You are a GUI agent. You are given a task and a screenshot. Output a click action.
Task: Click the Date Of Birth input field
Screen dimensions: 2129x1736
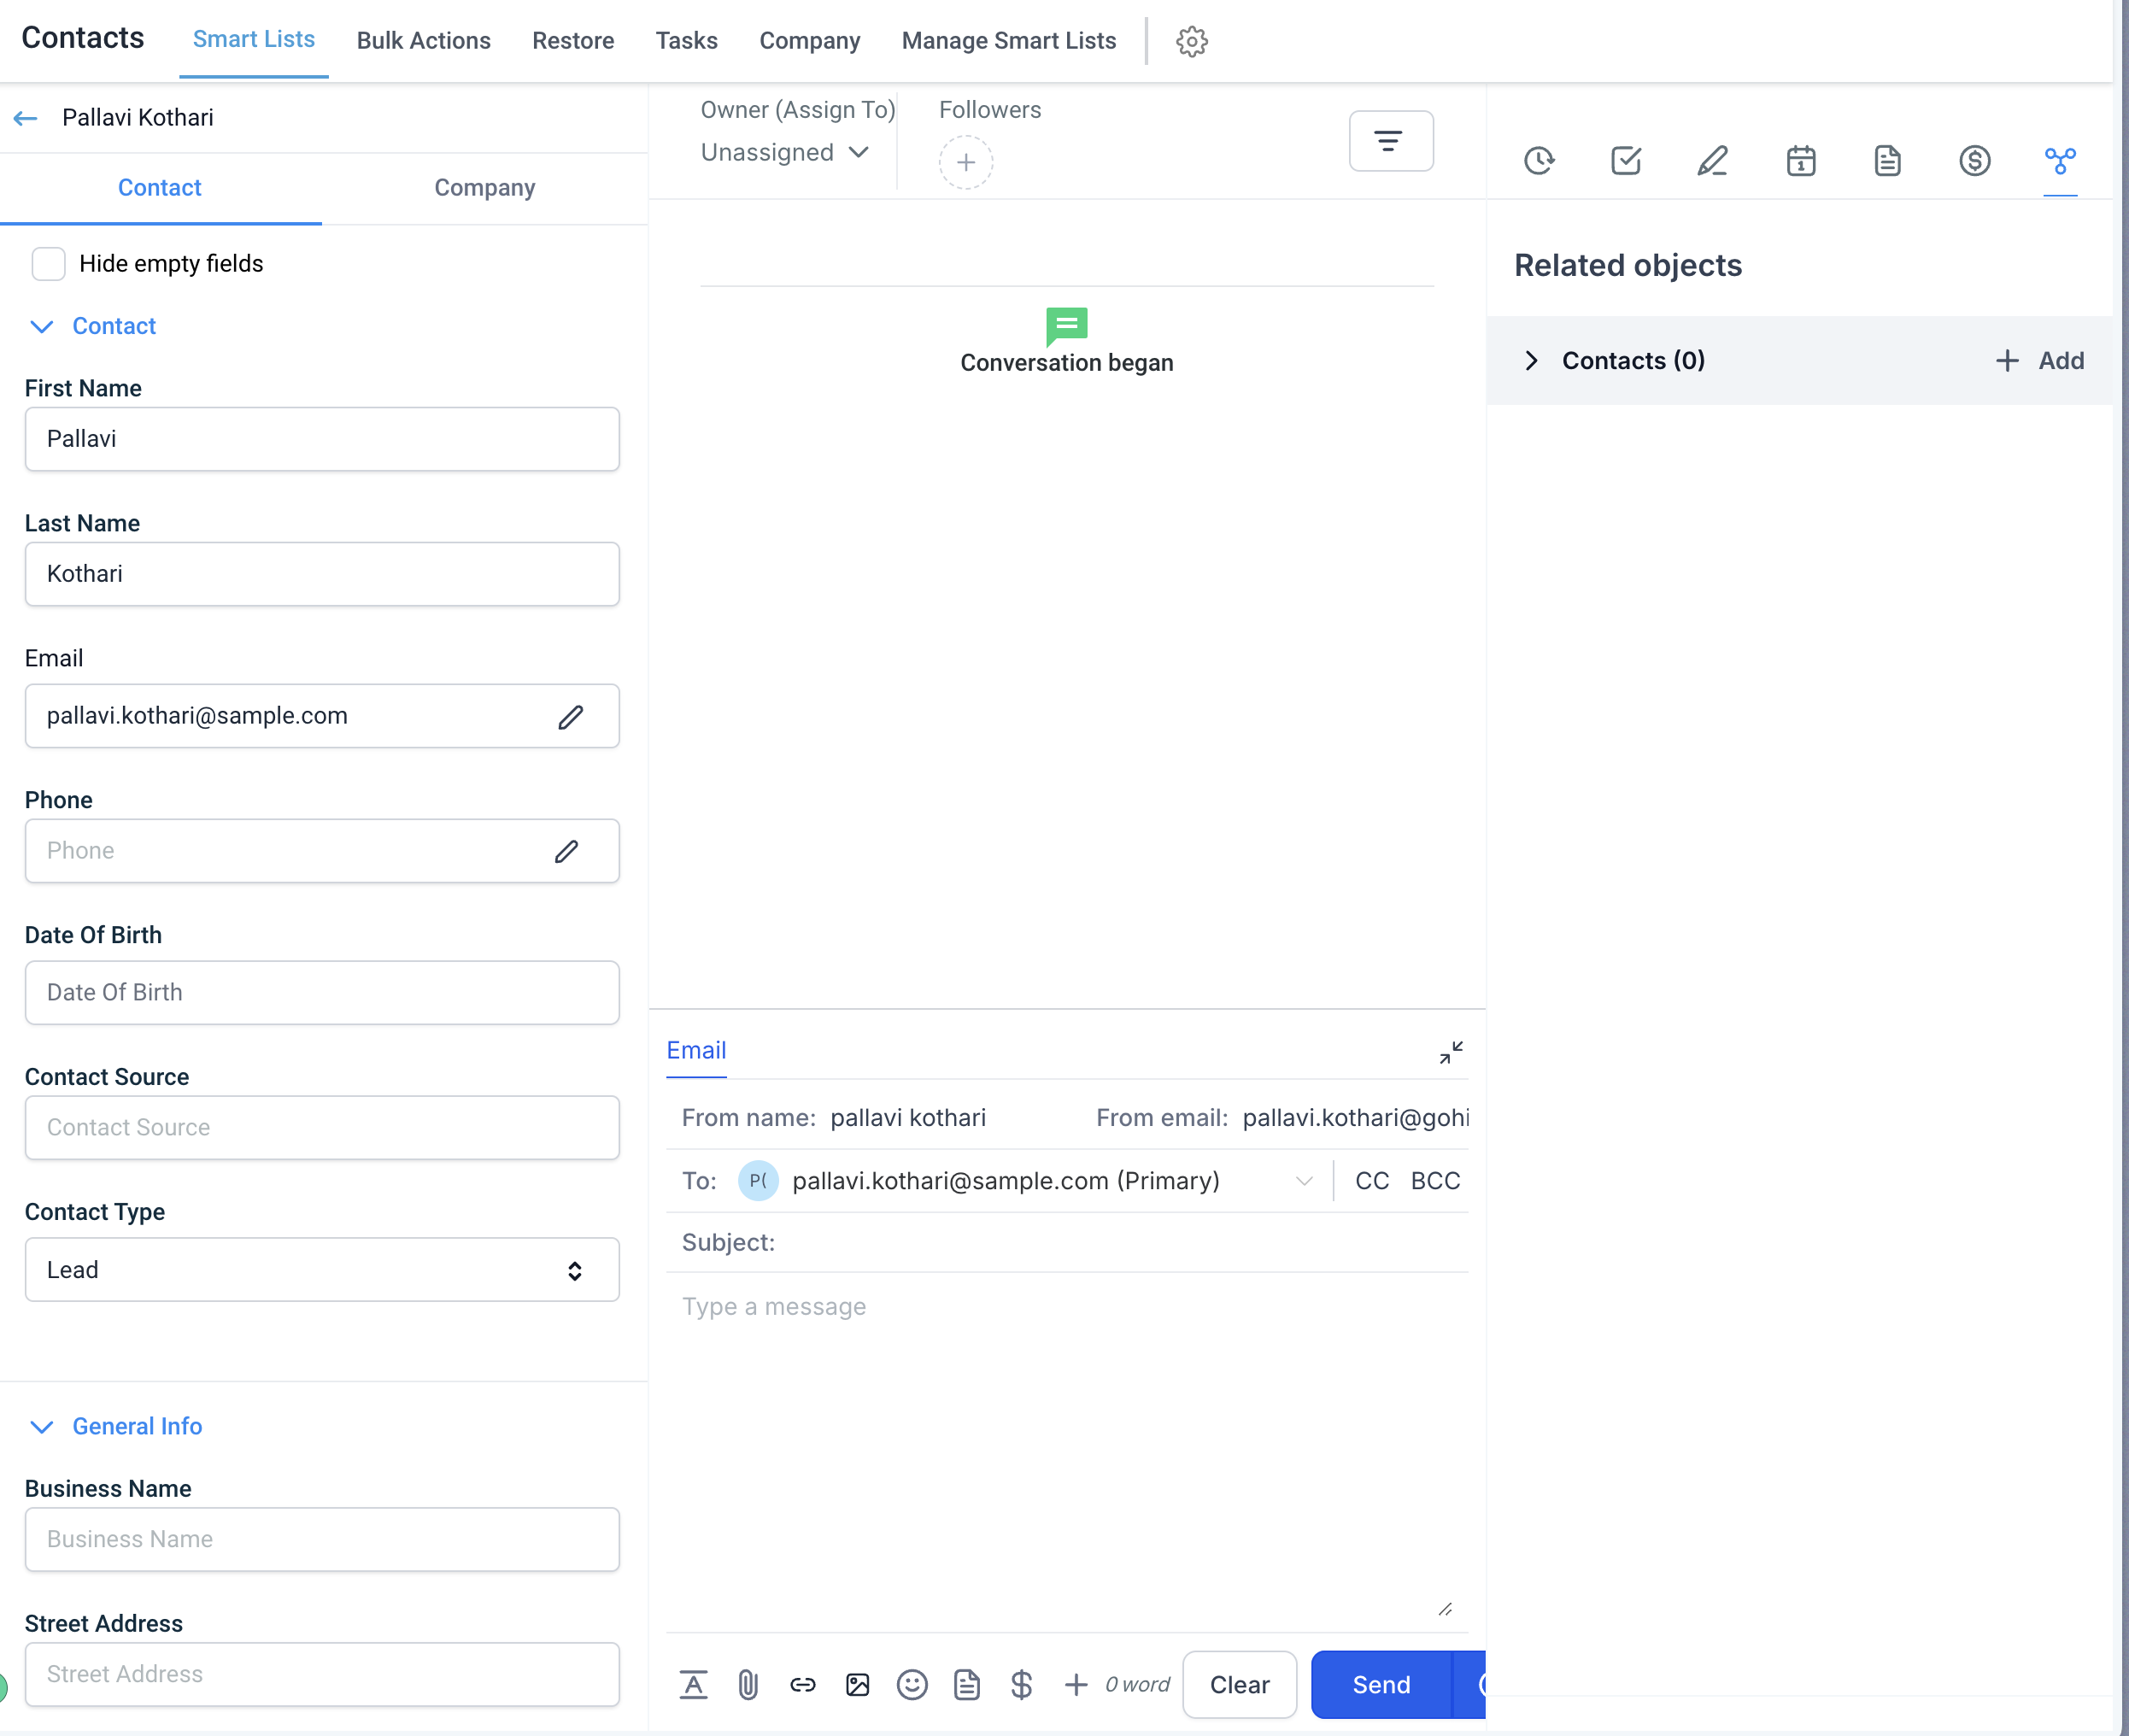tap(322, 992)
